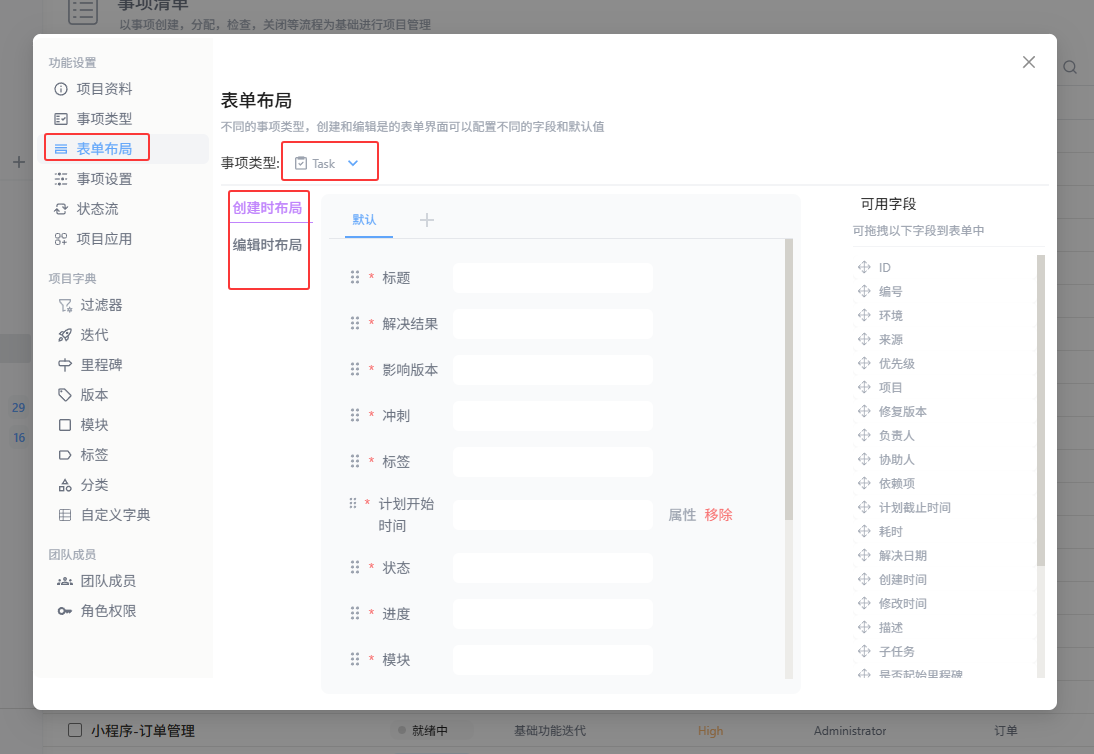Select 项目 in available fields
The height and width of the screenshot is (754, 1094).
(x=890, y=387)
